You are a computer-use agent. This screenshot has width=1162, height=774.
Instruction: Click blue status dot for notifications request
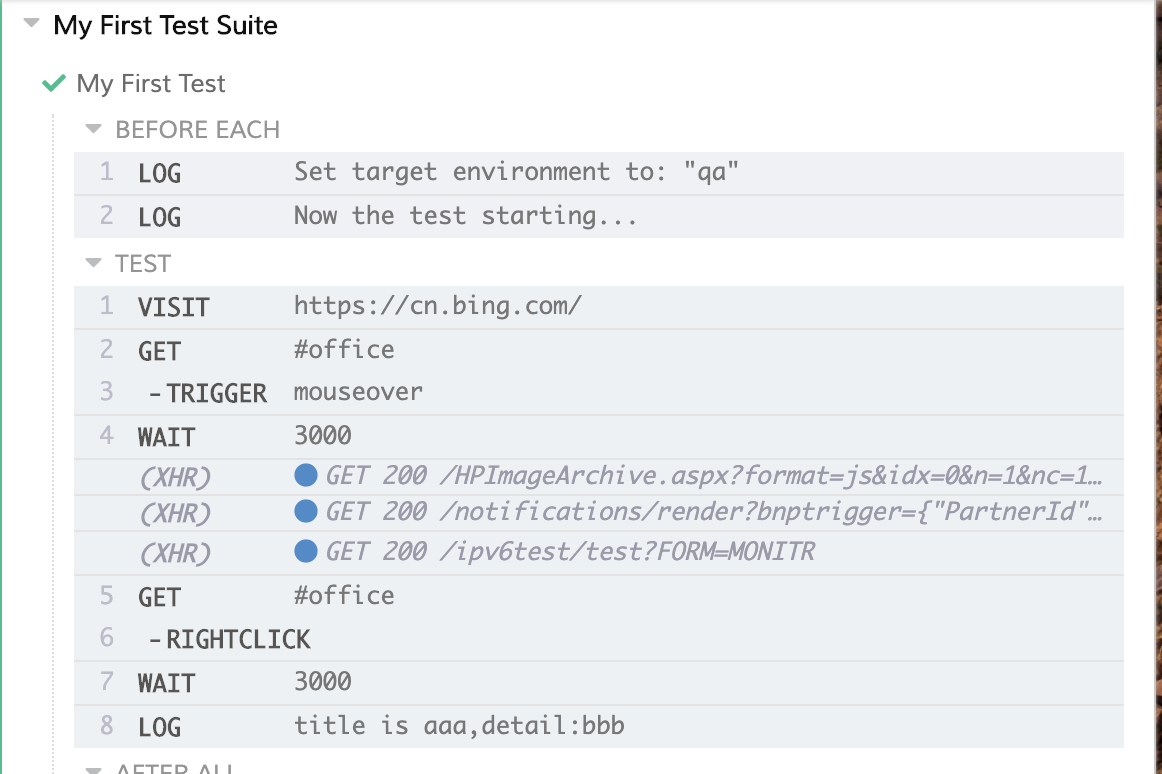coord(306,512)
